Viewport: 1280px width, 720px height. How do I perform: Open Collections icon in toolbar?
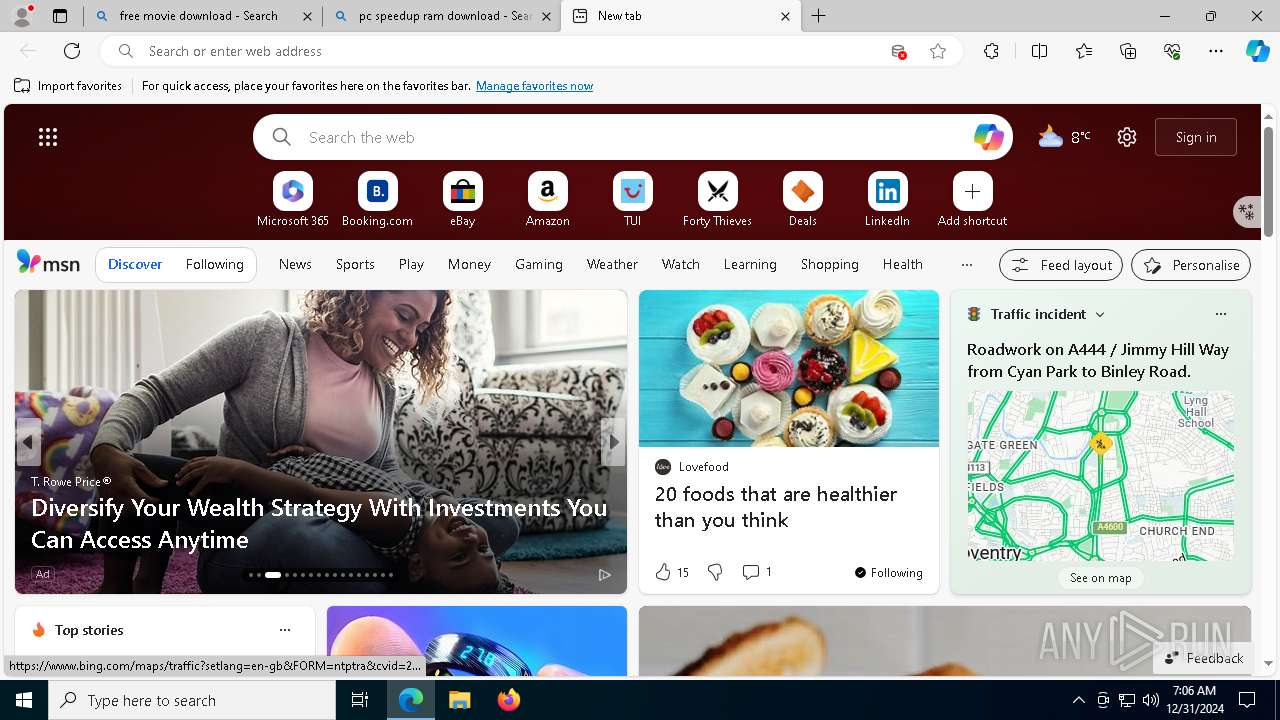(1128, 51)
